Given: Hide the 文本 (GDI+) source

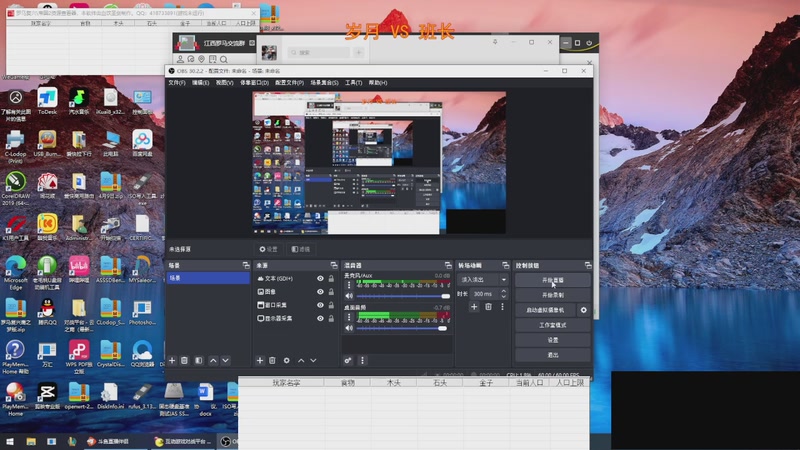Looking at the screenshot, I should click(x=320, y=279).
